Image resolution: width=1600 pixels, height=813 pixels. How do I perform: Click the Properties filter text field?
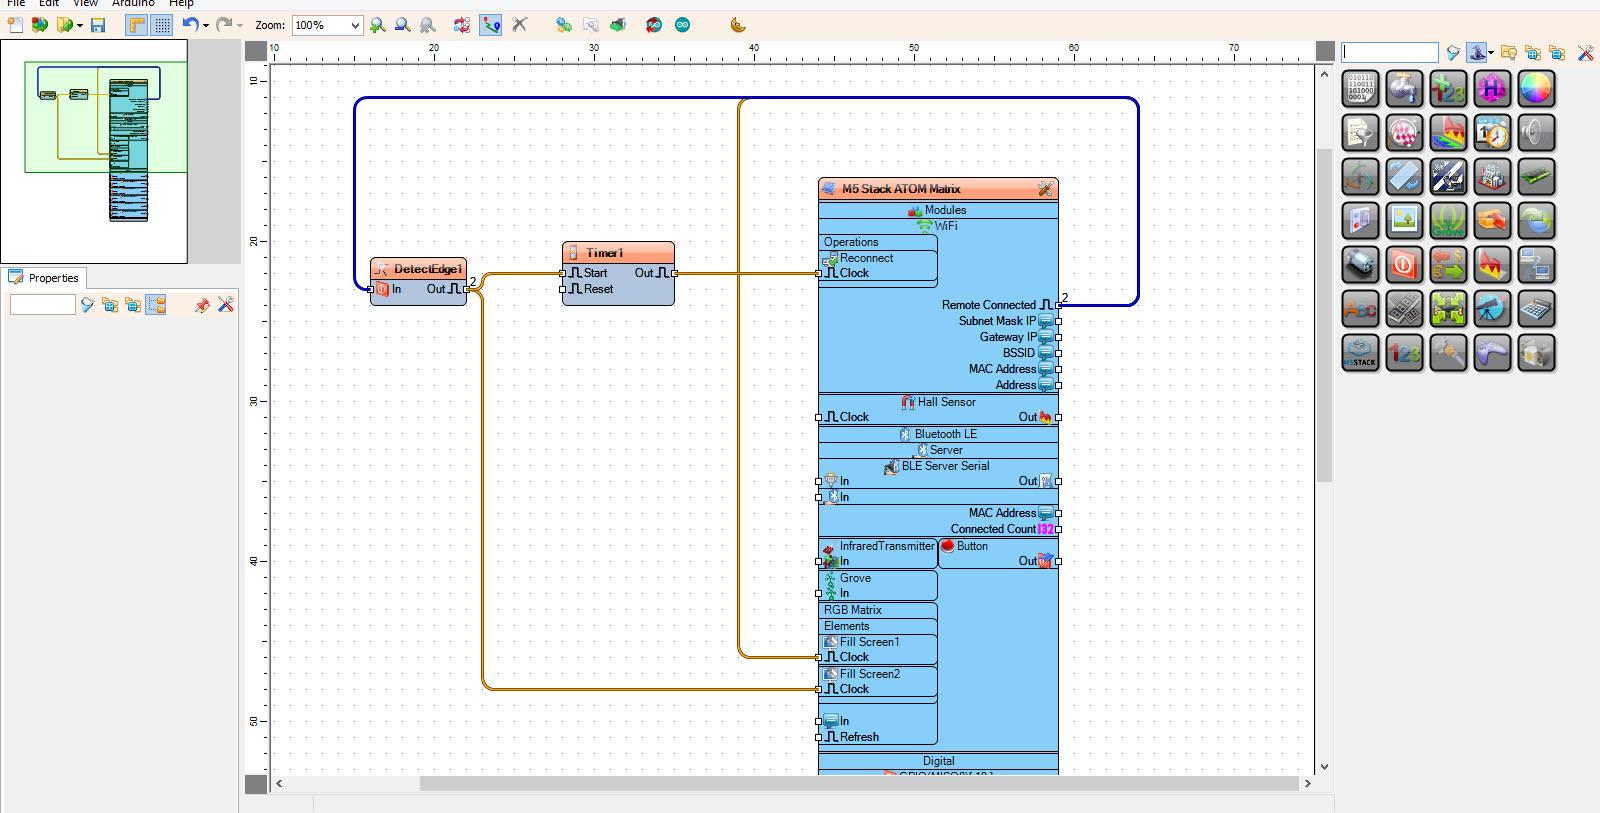coord(42,305)
